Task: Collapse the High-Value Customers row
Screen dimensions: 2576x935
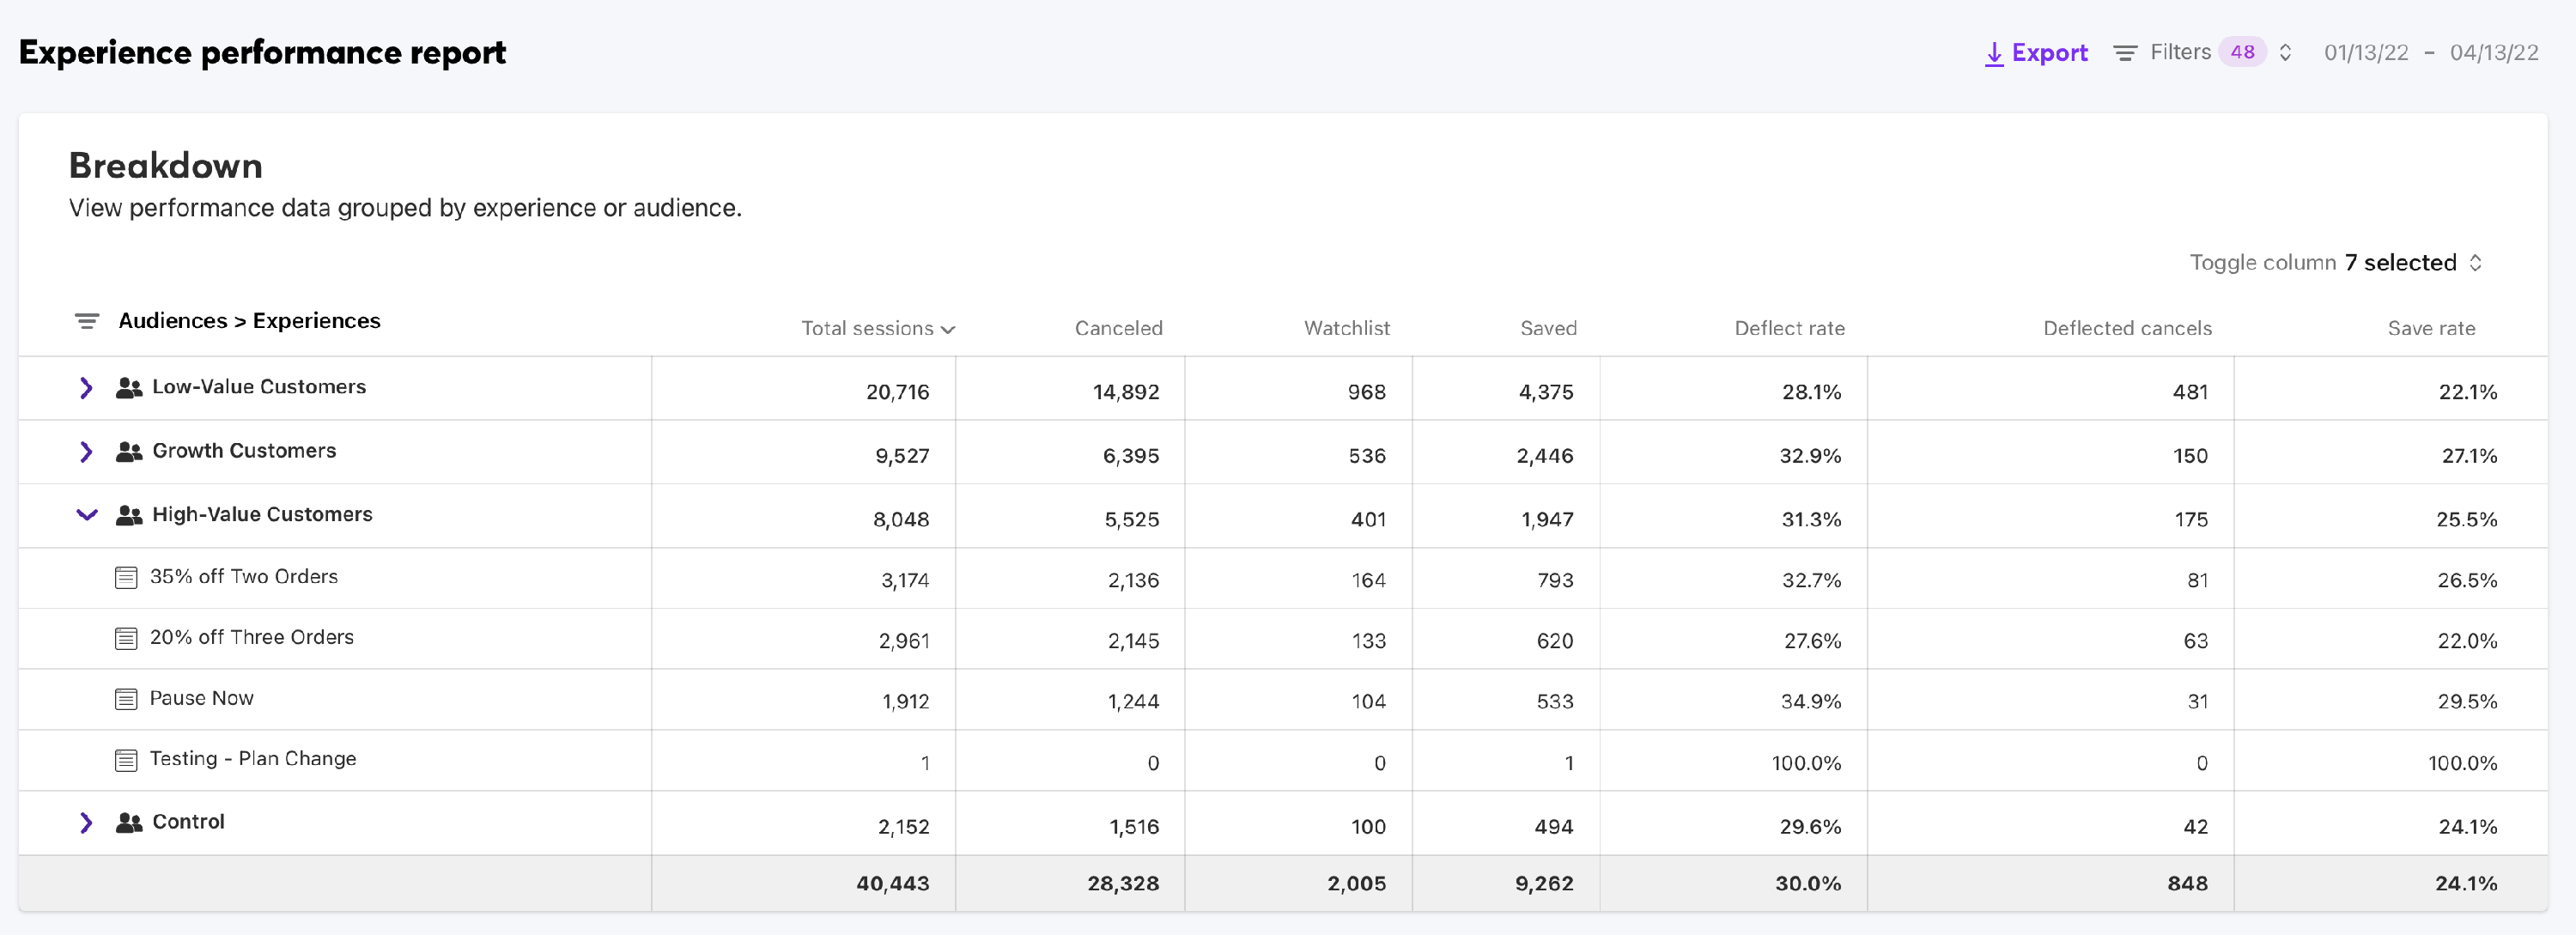Action: point(87,515)
